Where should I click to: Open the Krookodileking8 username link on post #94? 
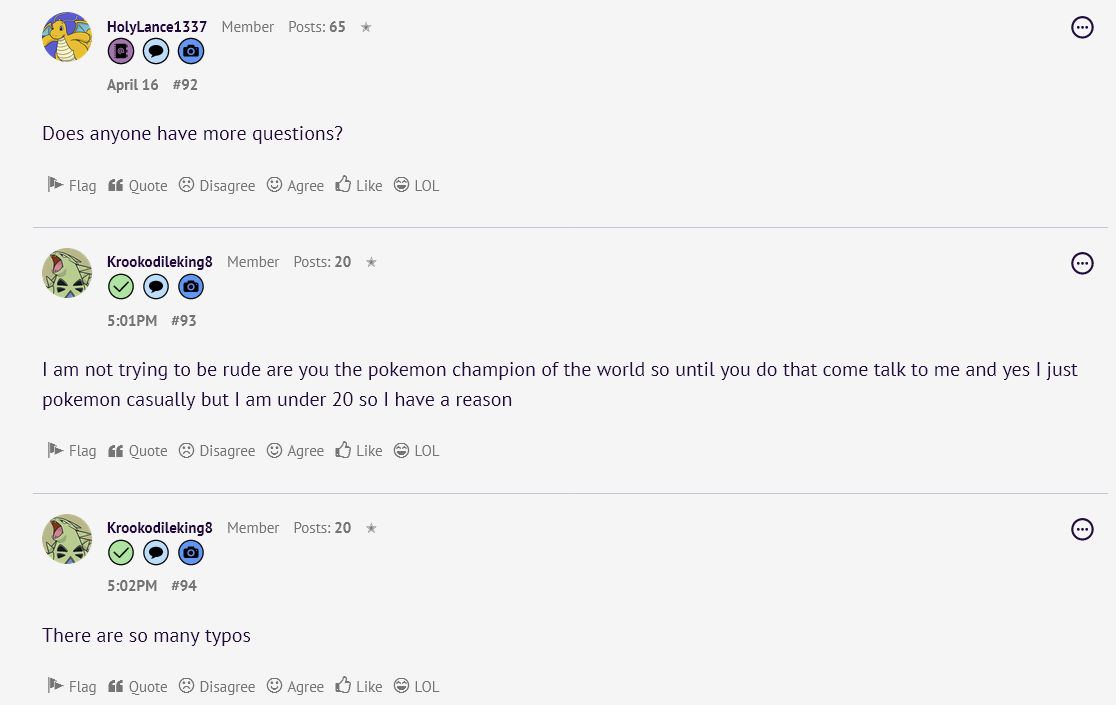tap(160, 528)
